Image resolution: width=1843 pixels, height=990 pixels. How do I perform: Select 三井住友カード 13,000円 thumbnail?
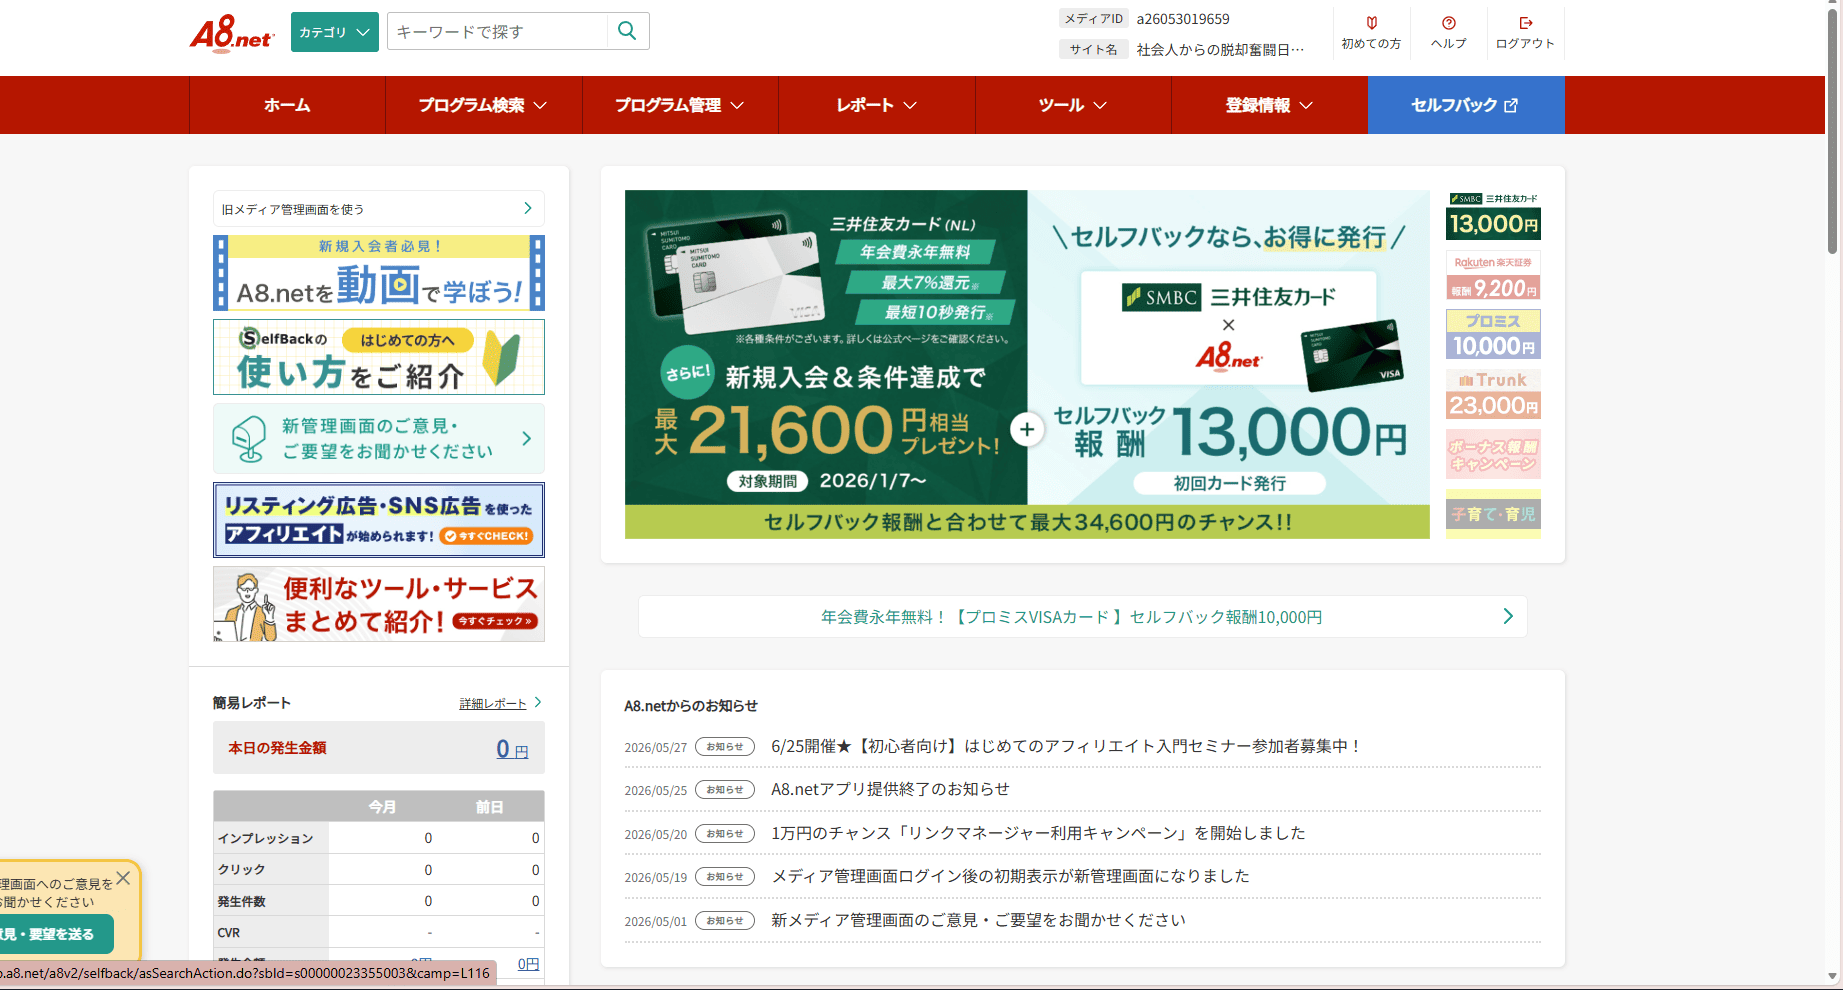1493,215
